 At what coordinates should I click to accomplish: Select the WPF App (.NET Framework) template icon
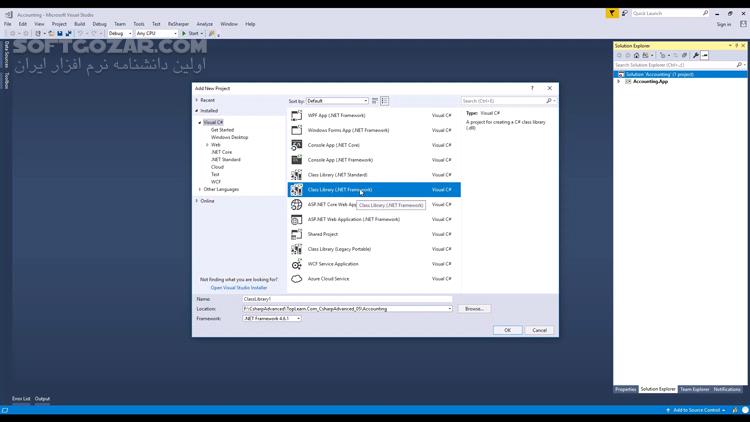(x=297, y=115)
